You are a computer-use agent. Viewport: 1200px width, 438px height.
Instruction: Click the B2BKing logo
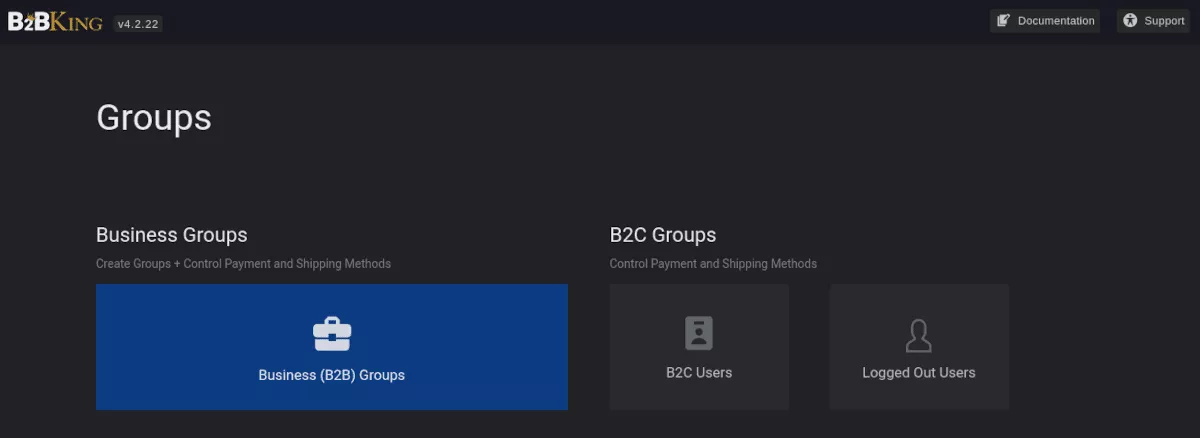click(x=55, y=21)
